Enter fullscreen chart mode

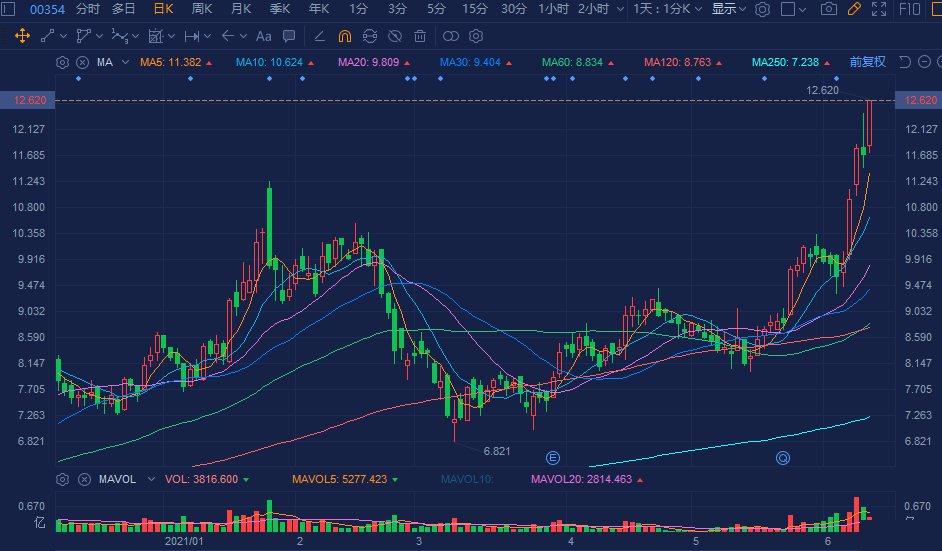click(879, 9)
